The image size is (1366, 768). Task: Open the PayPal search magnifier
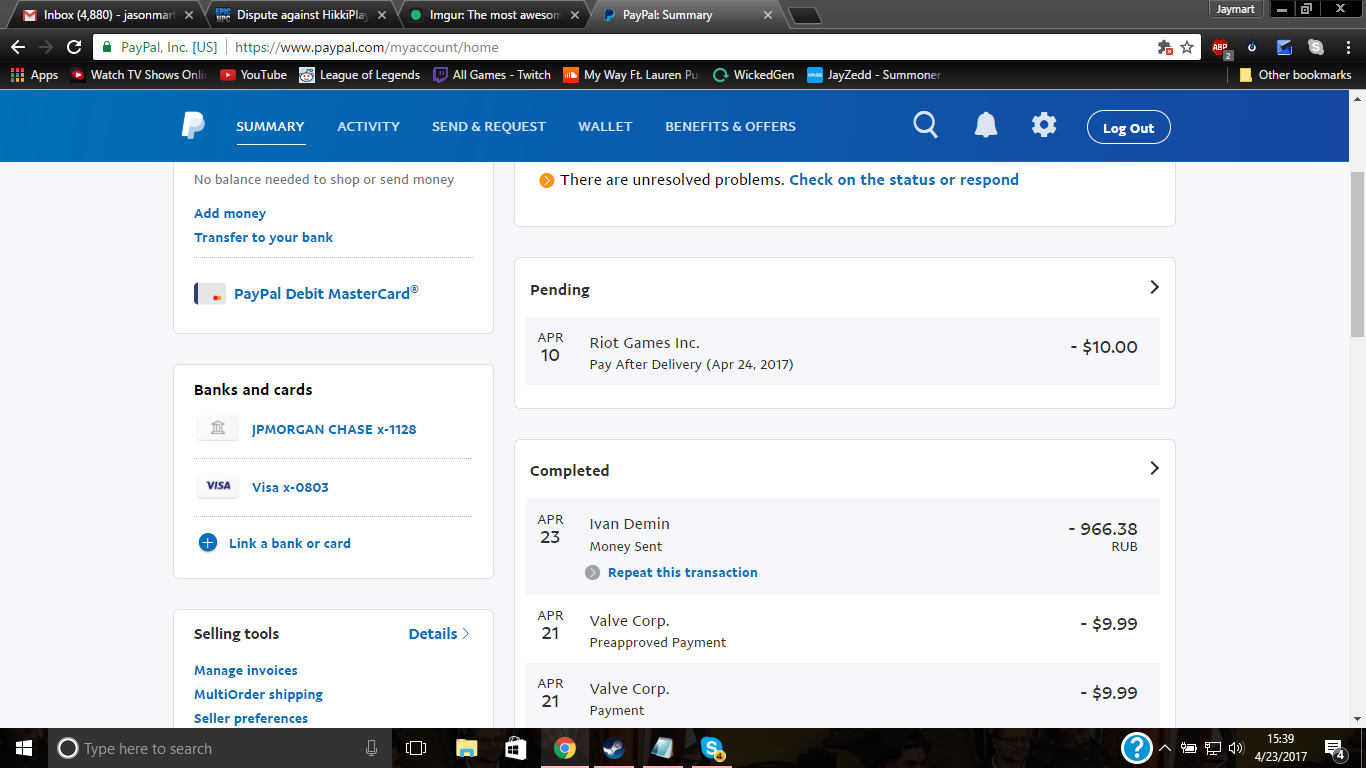click(x=926, y=125)
